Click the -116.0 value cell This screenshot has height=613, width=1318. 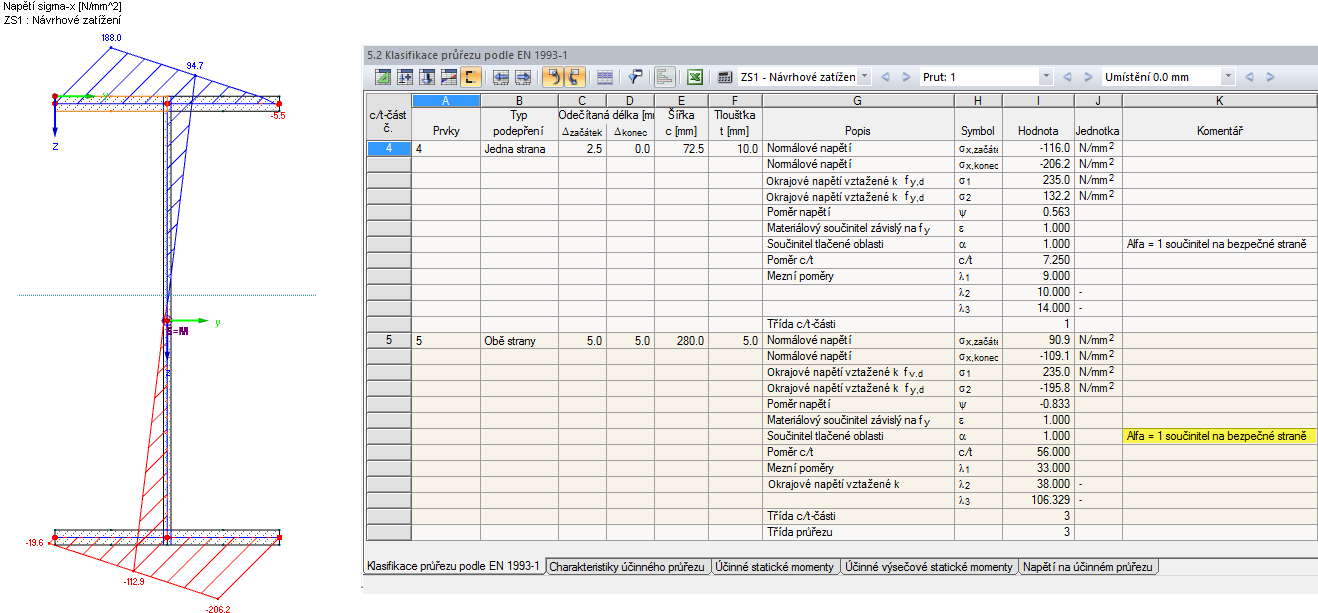(1038, 148)
